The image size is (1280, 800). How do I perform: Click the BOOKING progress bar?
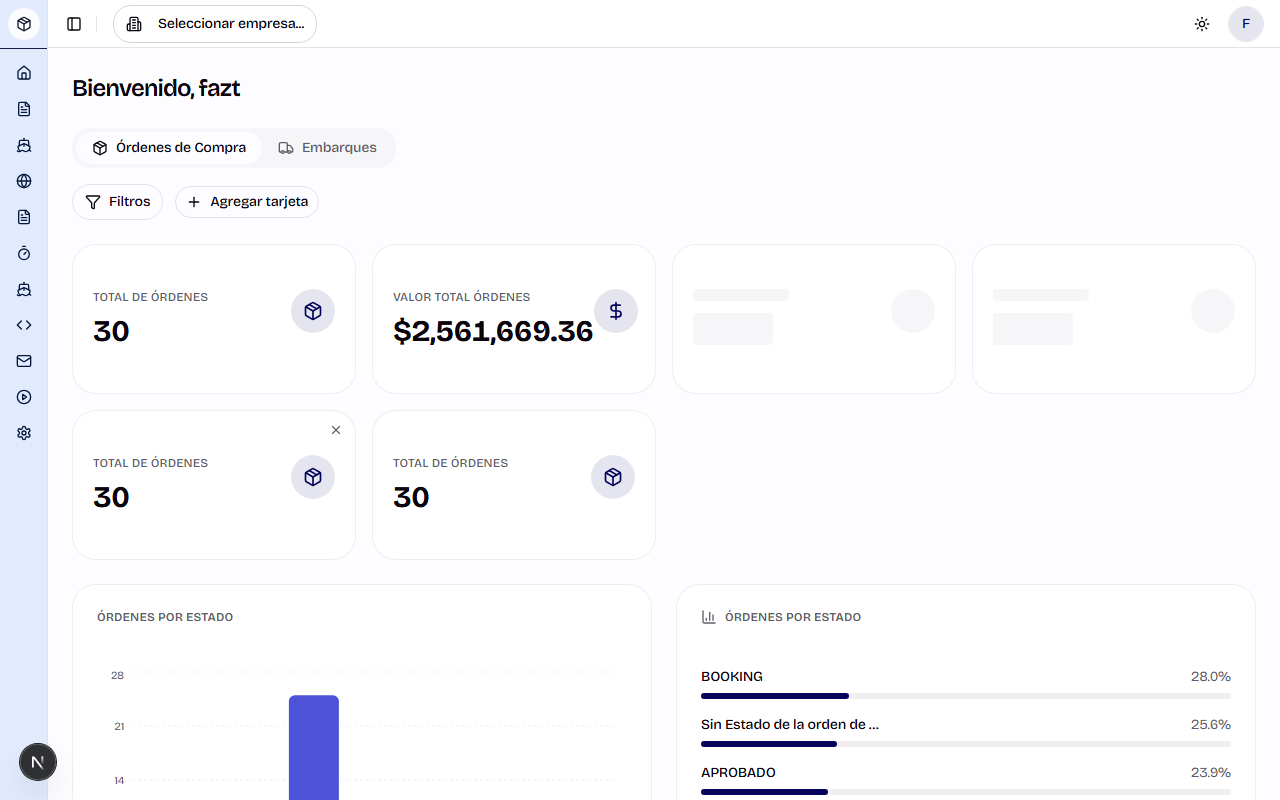(x=966, y=696)
